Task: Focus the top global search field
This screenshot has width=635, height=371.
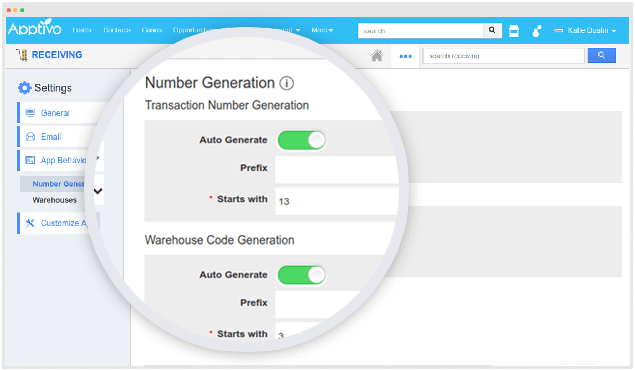Action: [x=420, y=30]
